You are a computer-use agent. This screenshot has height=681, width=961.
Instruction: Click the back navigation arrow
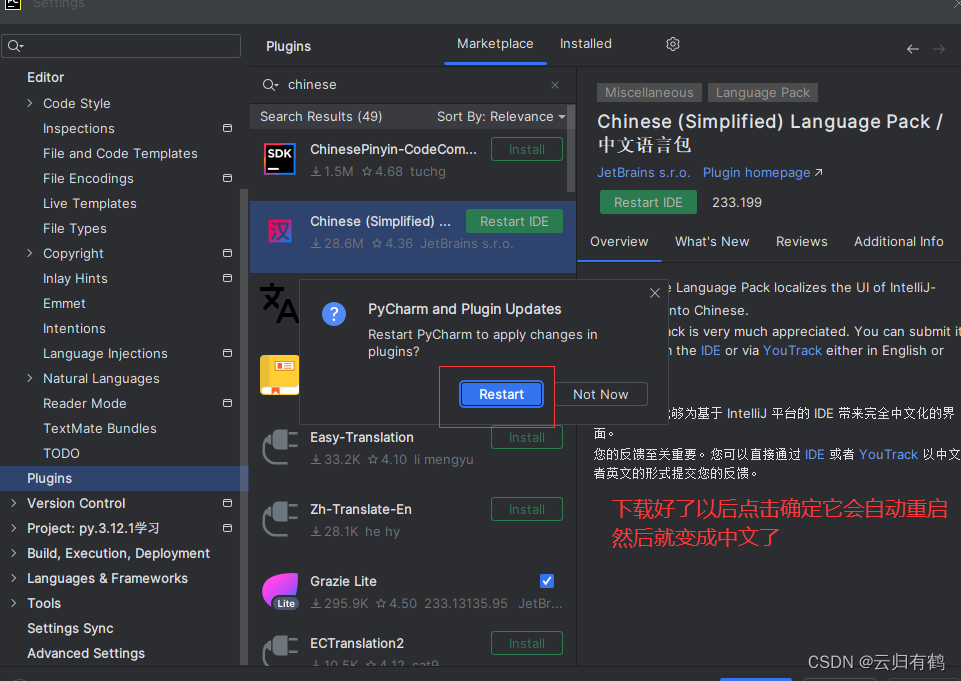click(913, 49)
